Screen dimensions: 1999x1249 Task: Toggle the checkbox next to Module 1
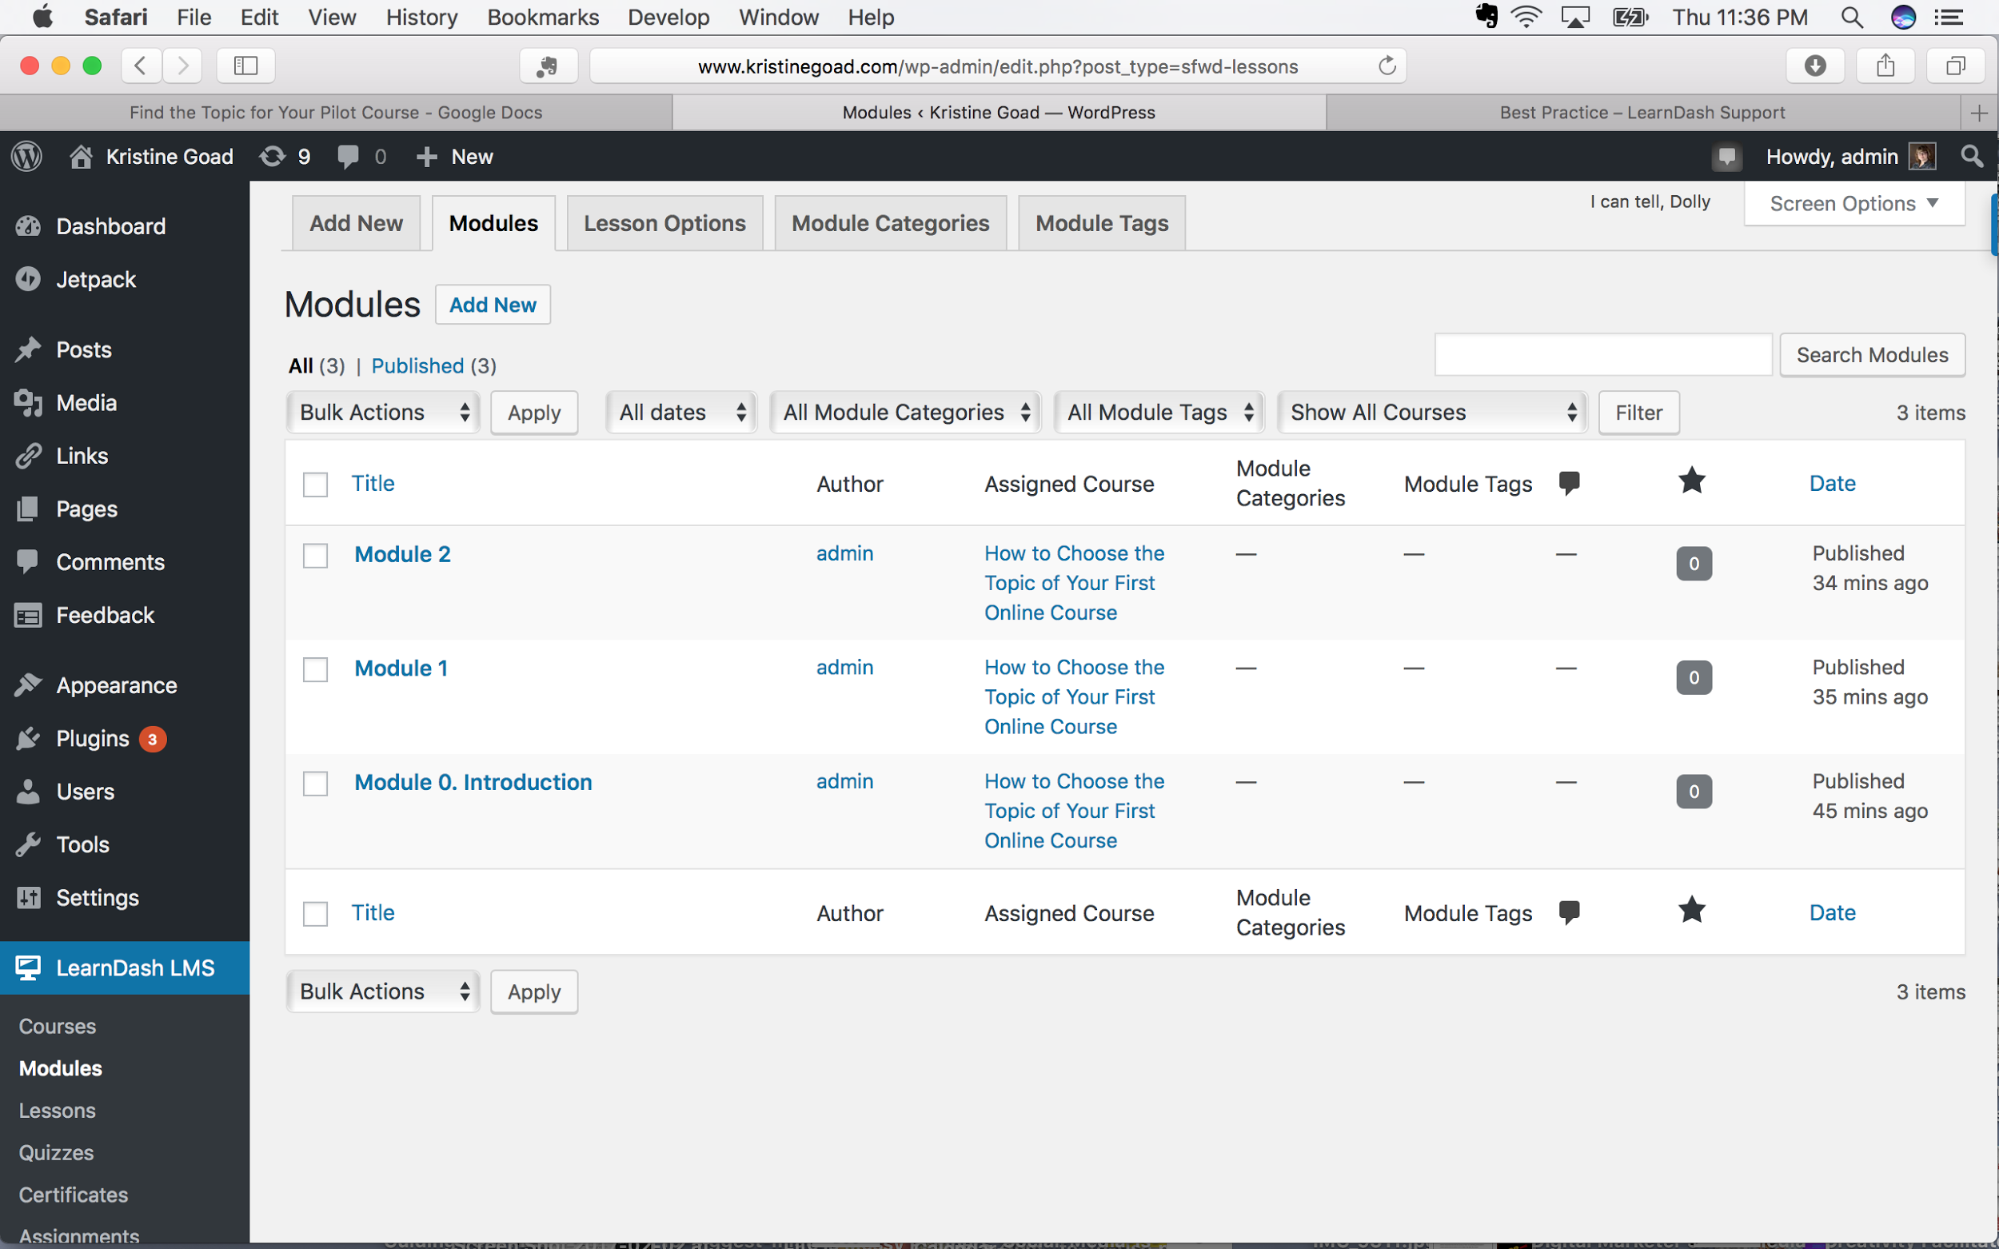(315, 668)
